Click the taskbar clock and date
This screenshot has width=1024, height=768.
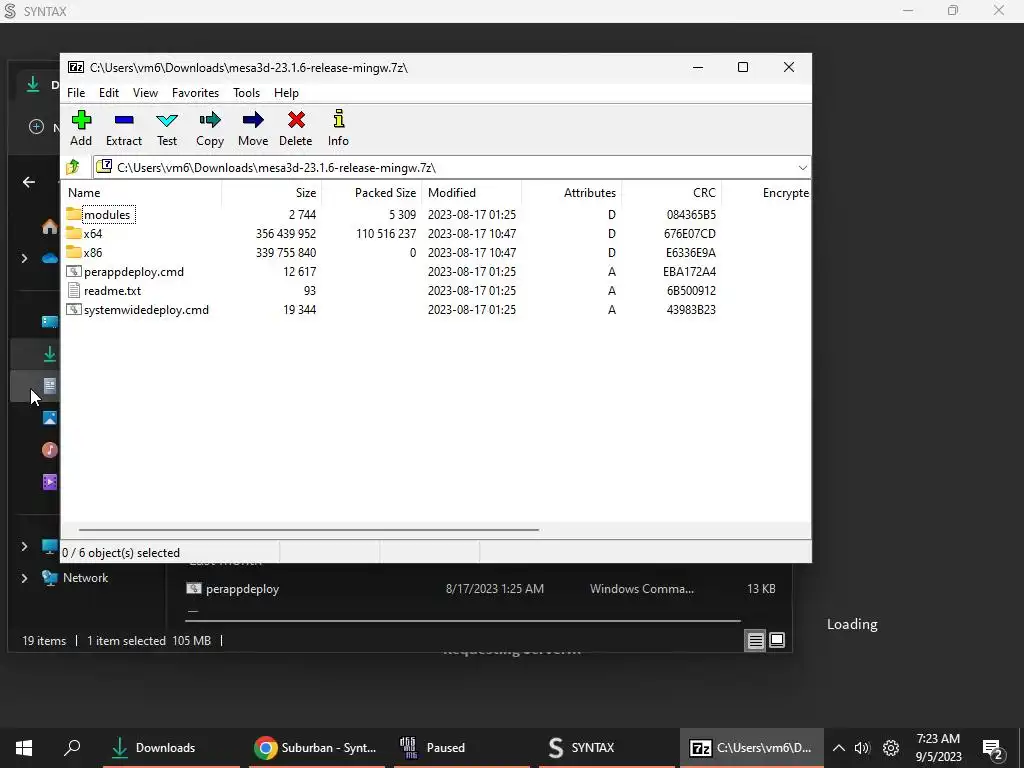coord(938,748)
